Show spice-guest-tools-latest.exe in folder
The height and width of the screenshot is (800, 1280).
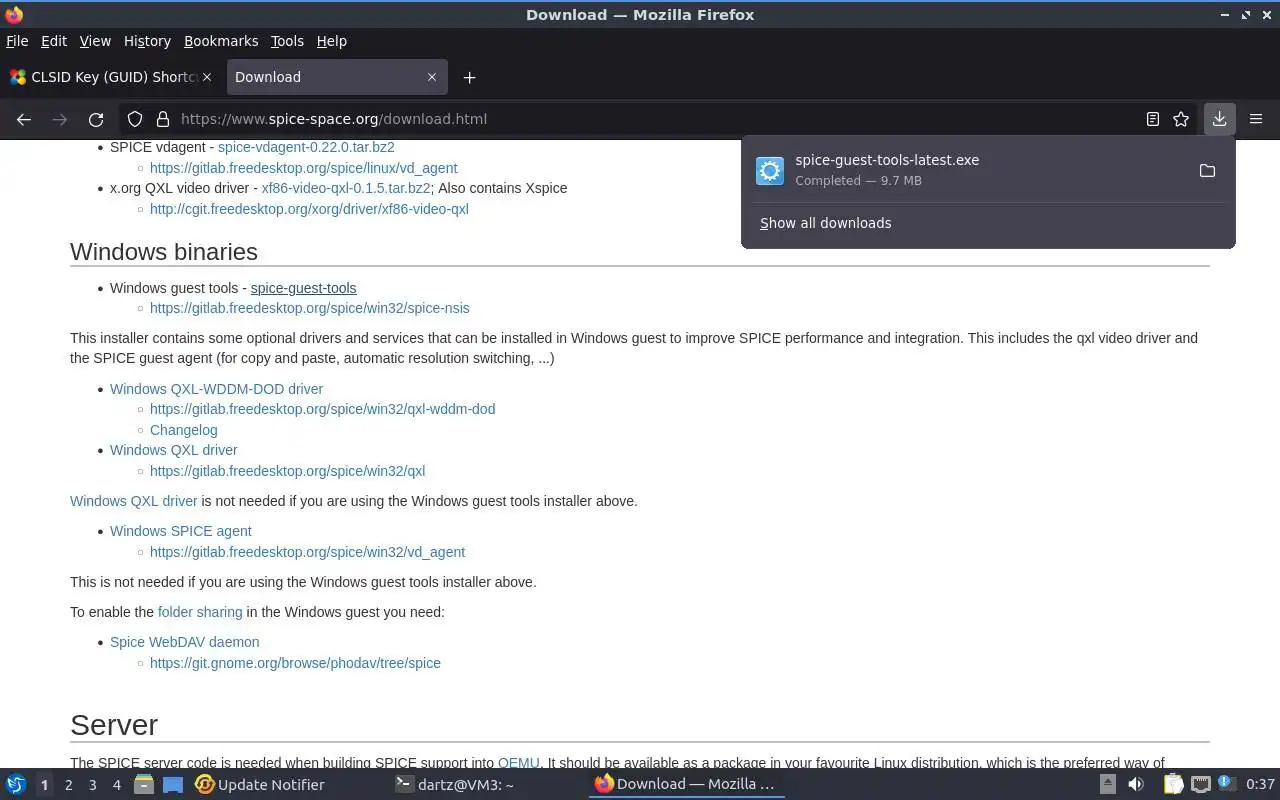tap(1207, 171)
